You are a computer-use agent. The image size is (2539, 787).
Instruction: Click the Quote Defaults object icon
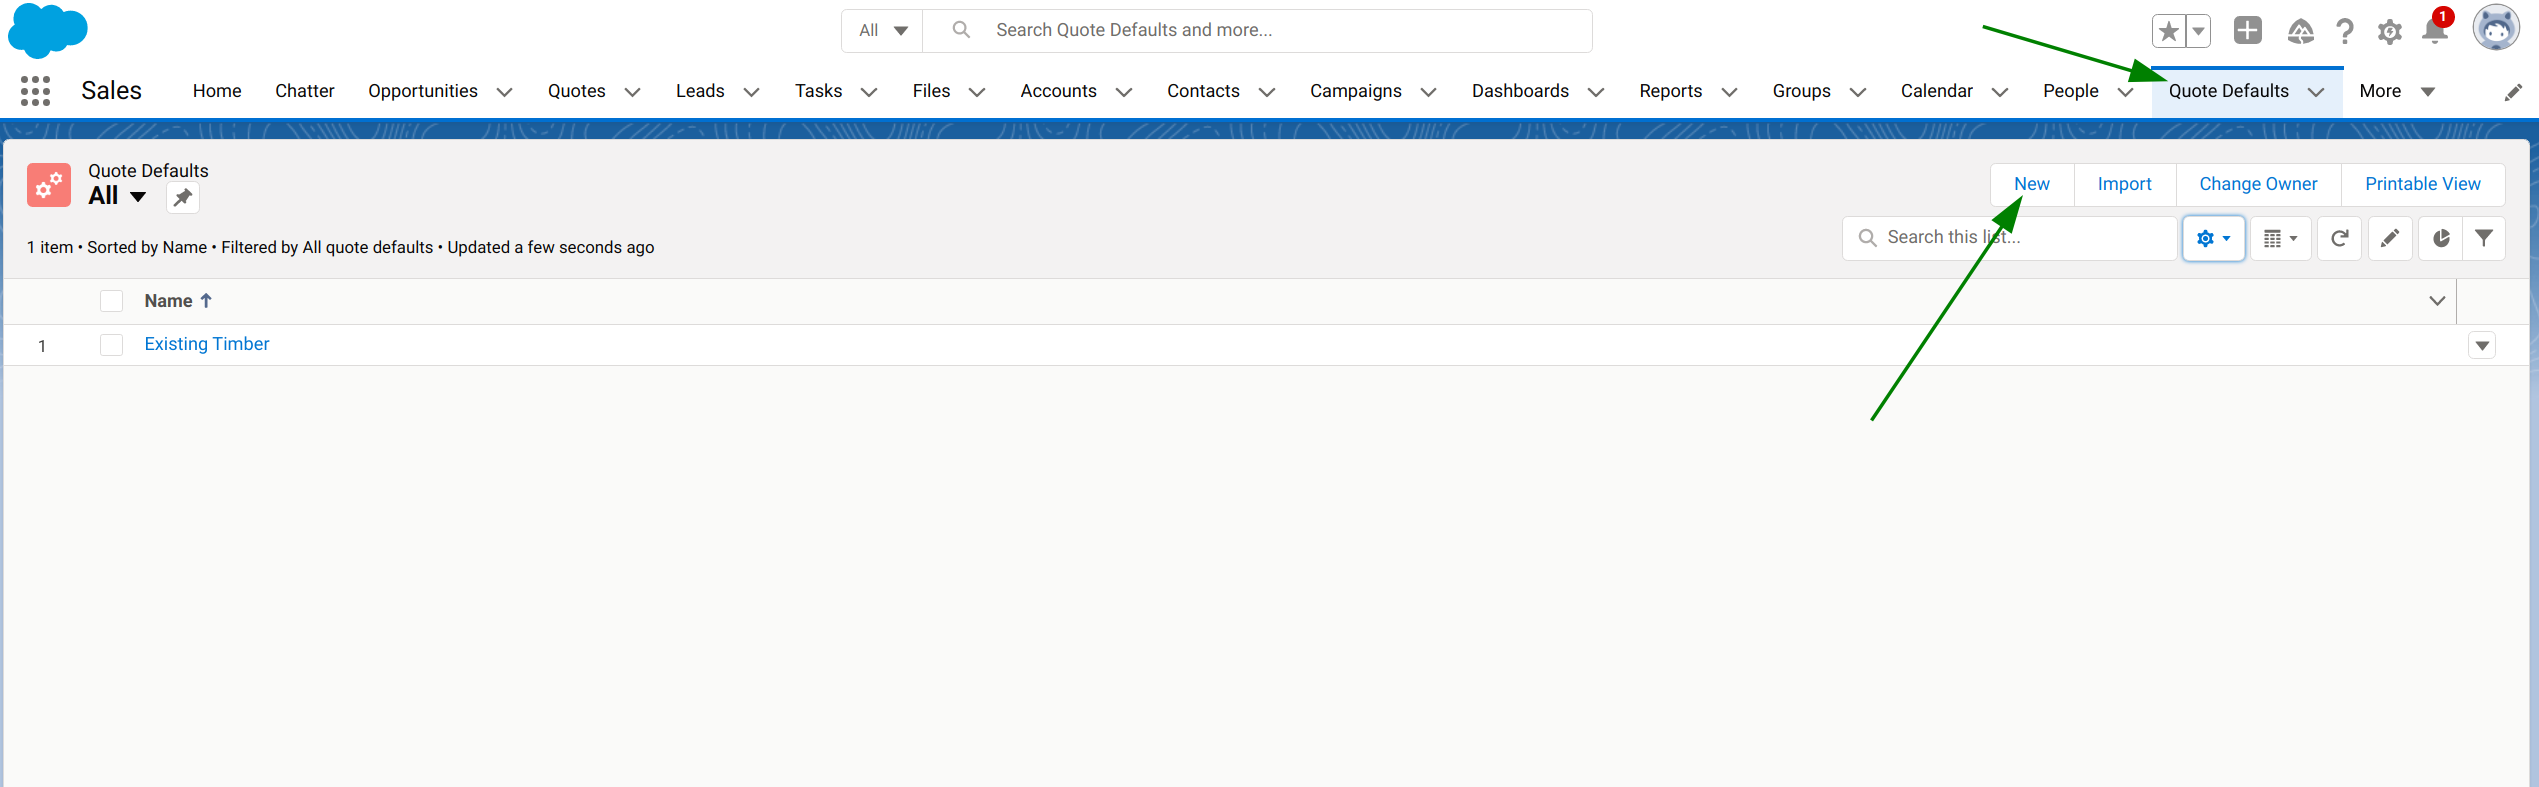(x=49, y=185)
